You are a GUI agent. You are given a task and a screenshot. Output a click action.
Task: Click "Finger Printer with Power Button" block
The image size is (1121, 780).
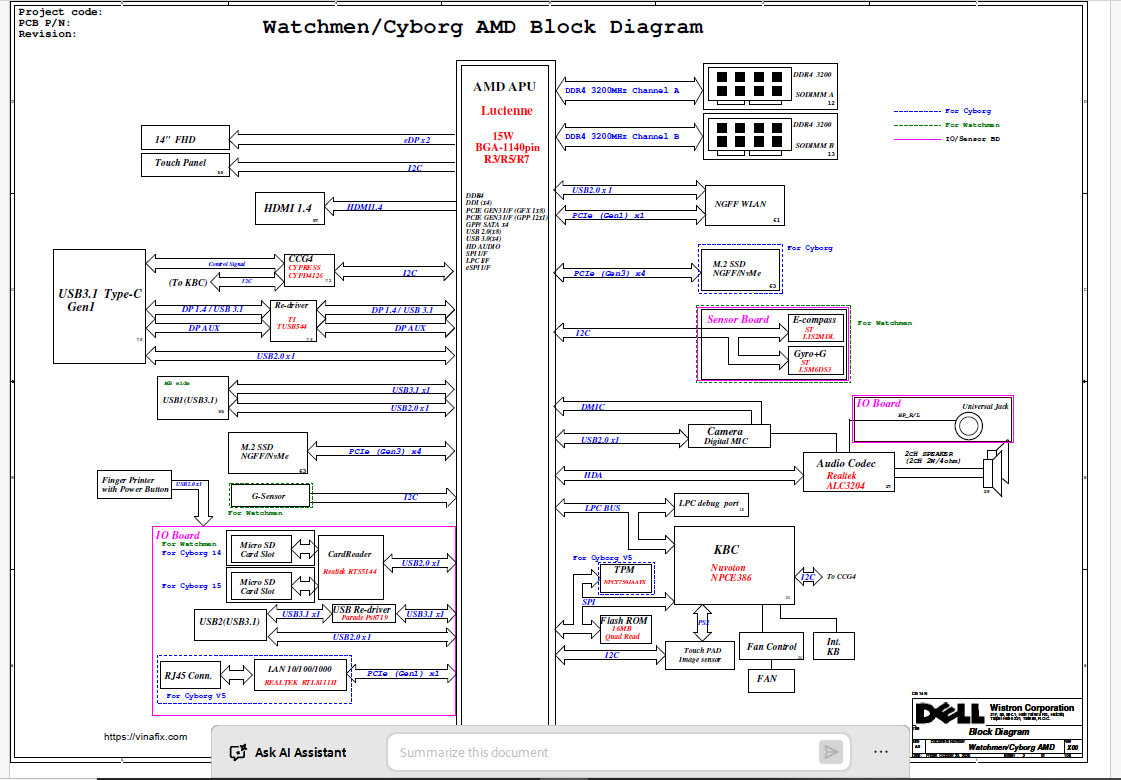click(134, 485)
